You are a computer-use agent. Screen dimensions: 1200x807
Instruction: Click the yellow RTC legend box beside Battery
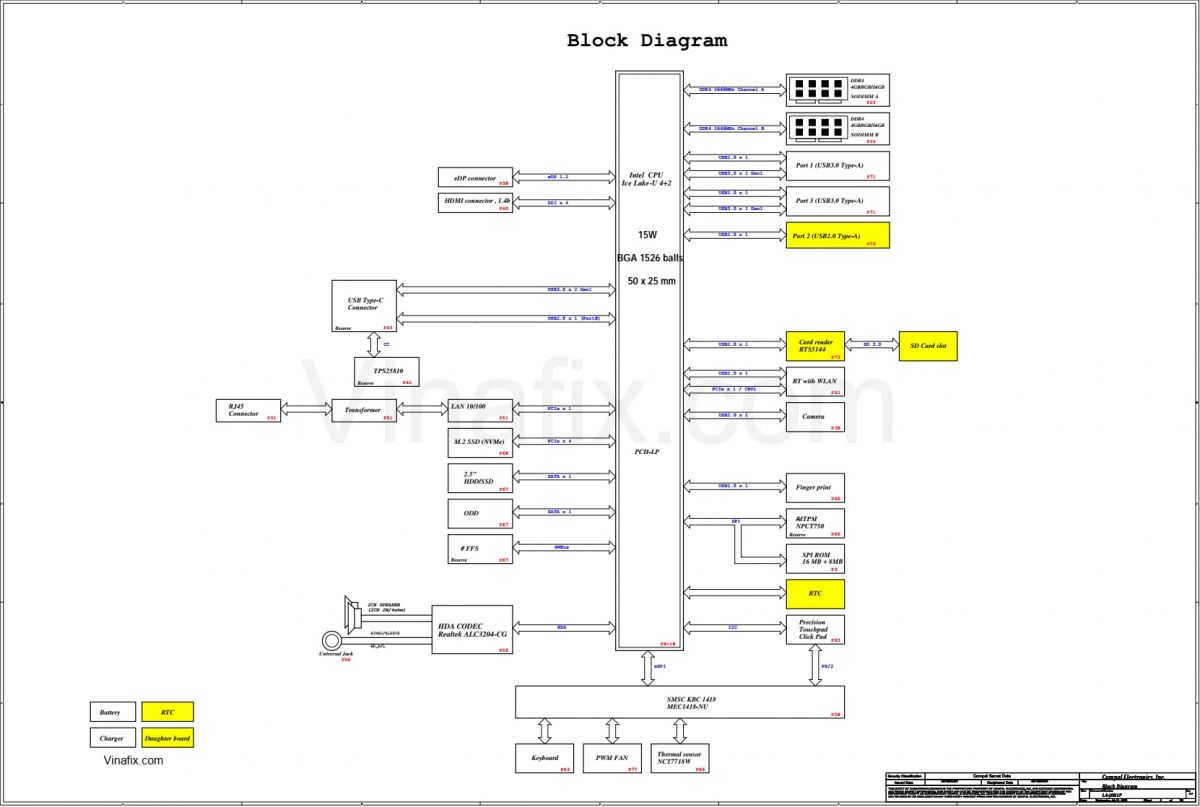click(167, 712)
